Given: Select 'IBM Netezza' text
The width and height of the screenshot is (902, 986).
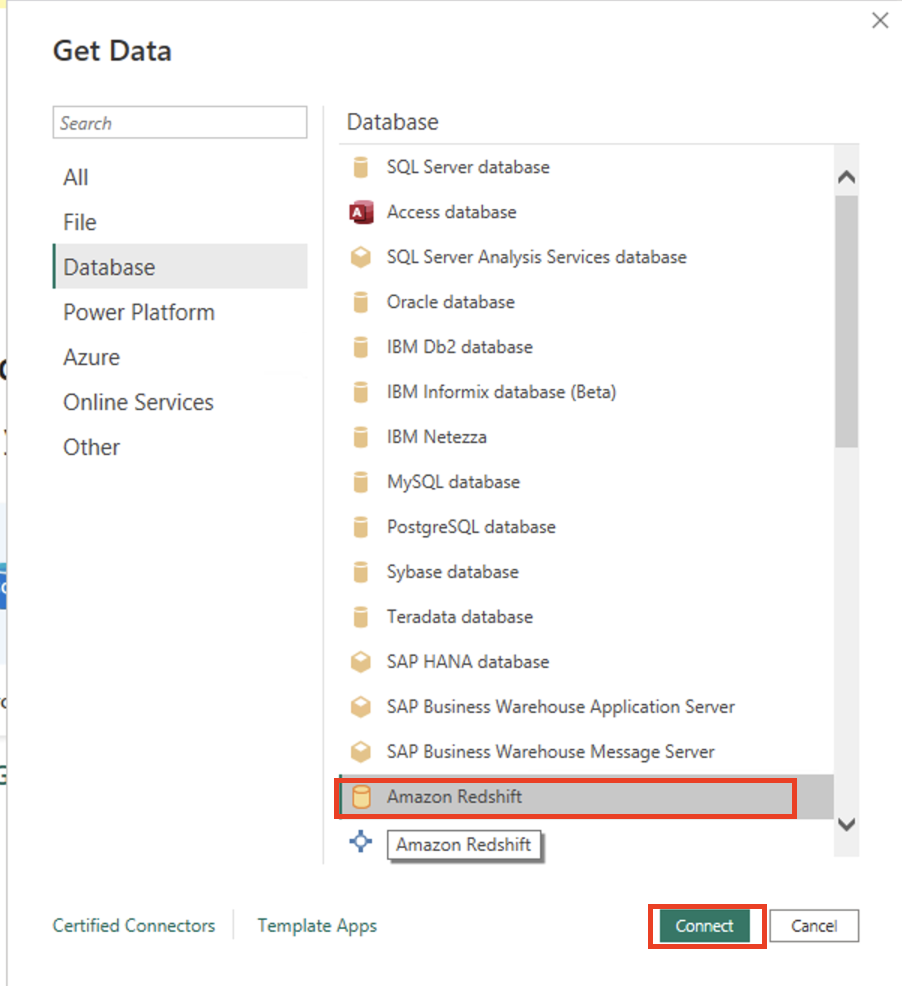Looking at the screenshot, I should click(x=437, y=437).
